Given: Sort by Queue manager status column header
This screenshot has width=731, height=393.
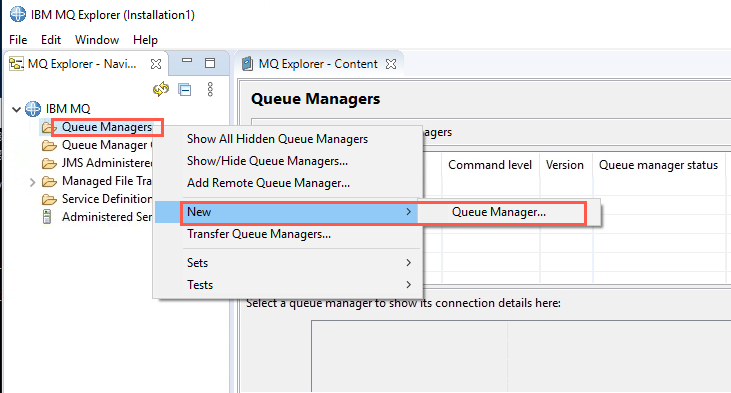Looking at the screenshot, I should pyautogui.click(x=658, y=165).
